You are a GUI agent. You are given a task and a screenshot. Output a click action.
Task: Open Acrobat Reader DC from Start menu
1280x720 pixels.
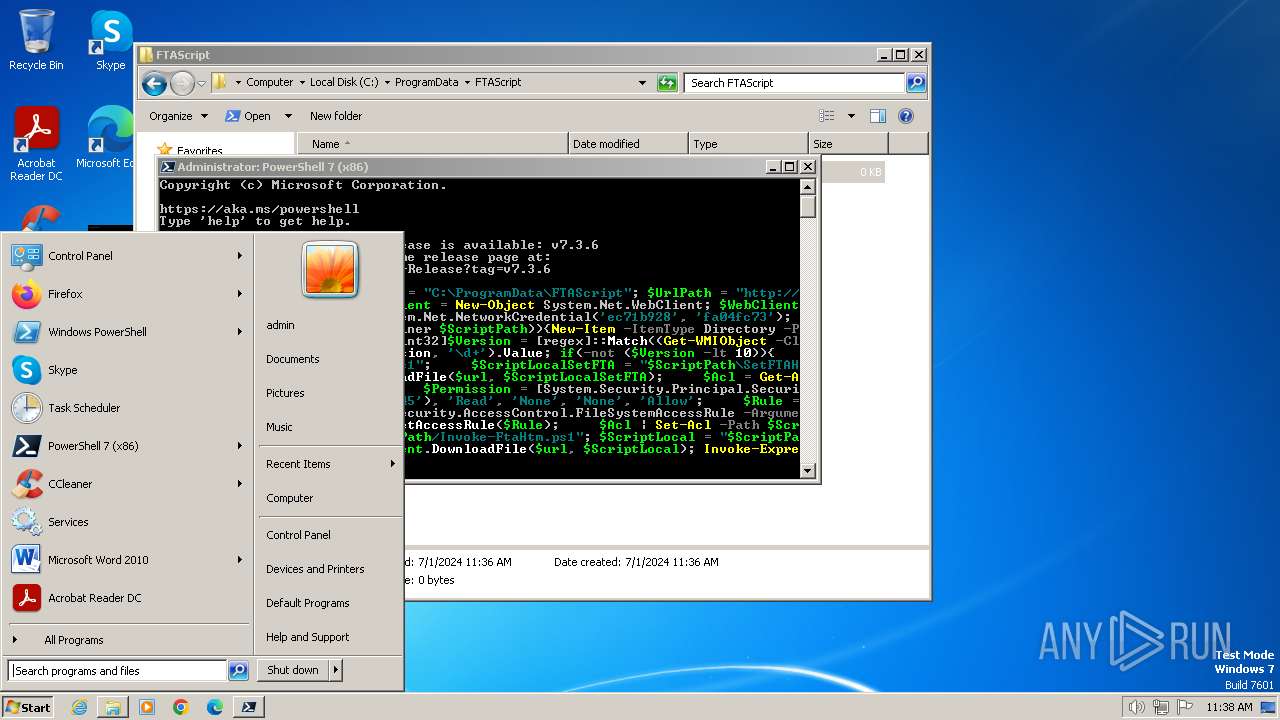(x=127, y=598)
